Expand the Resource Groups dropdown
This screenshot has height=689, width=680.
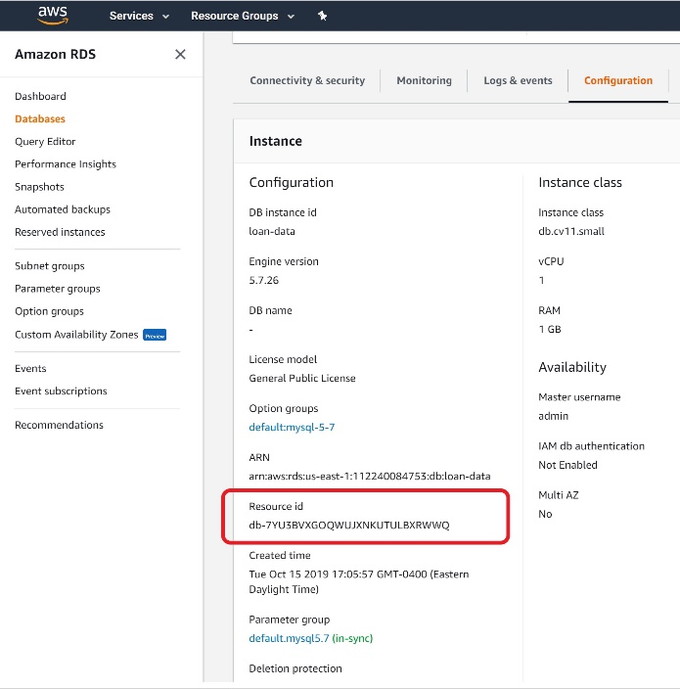click(242, 16)
